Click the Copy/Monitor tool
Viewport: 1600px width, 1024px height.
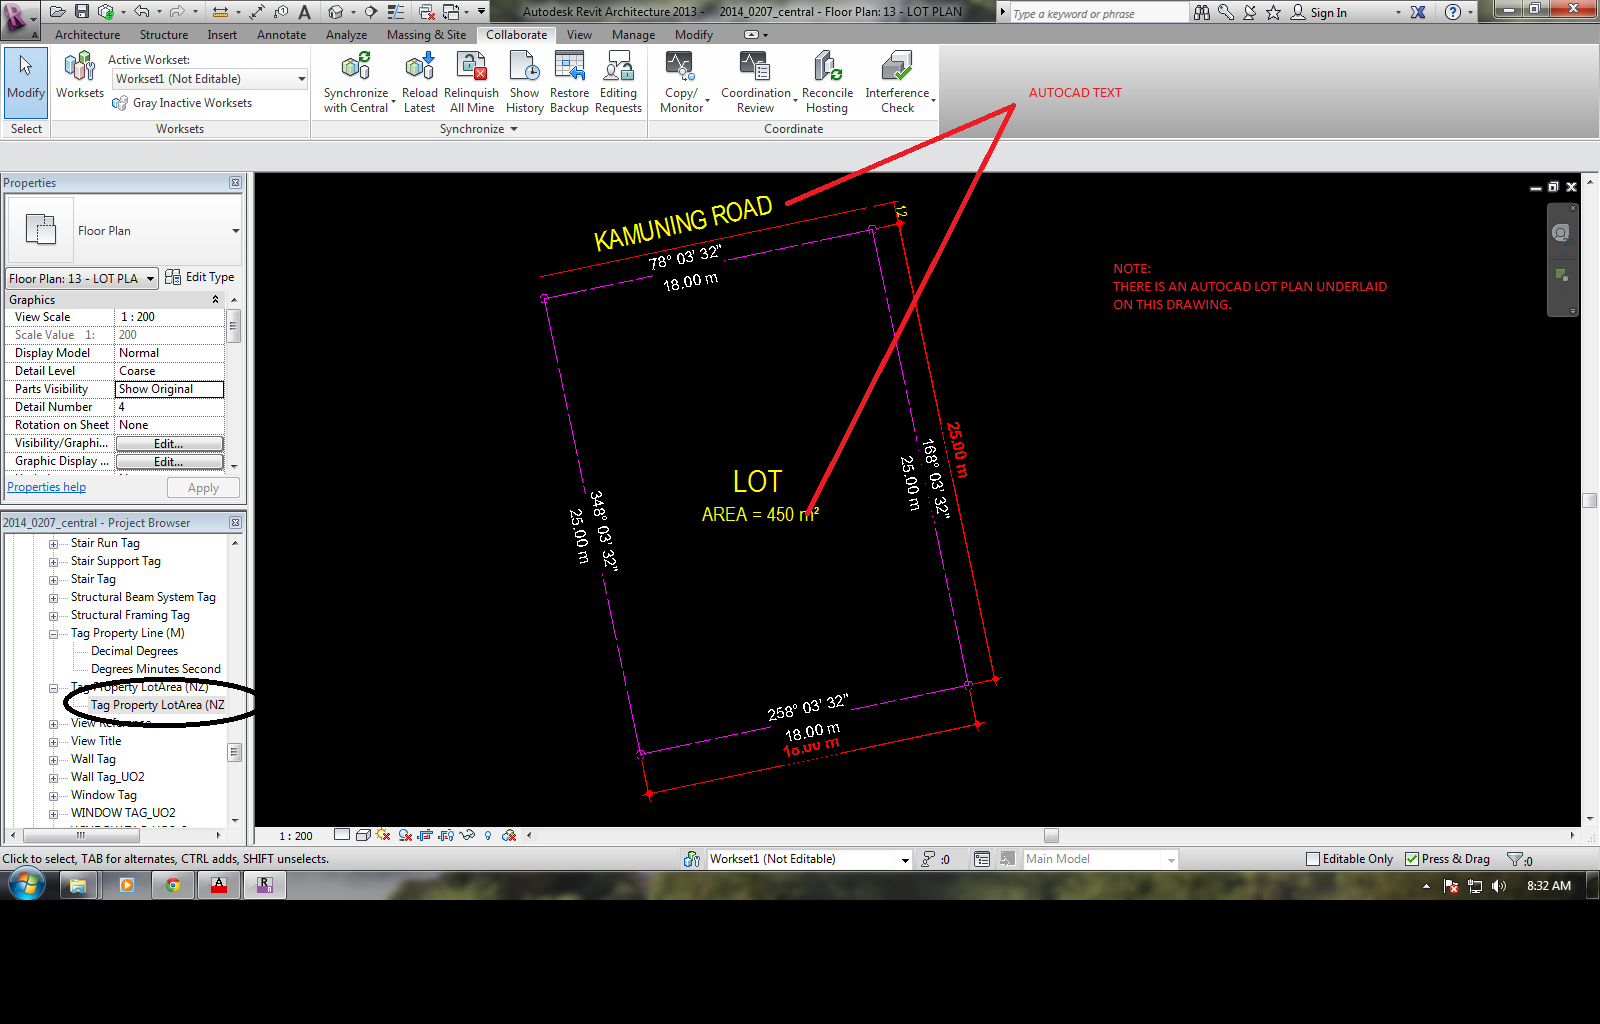[681, 68]
